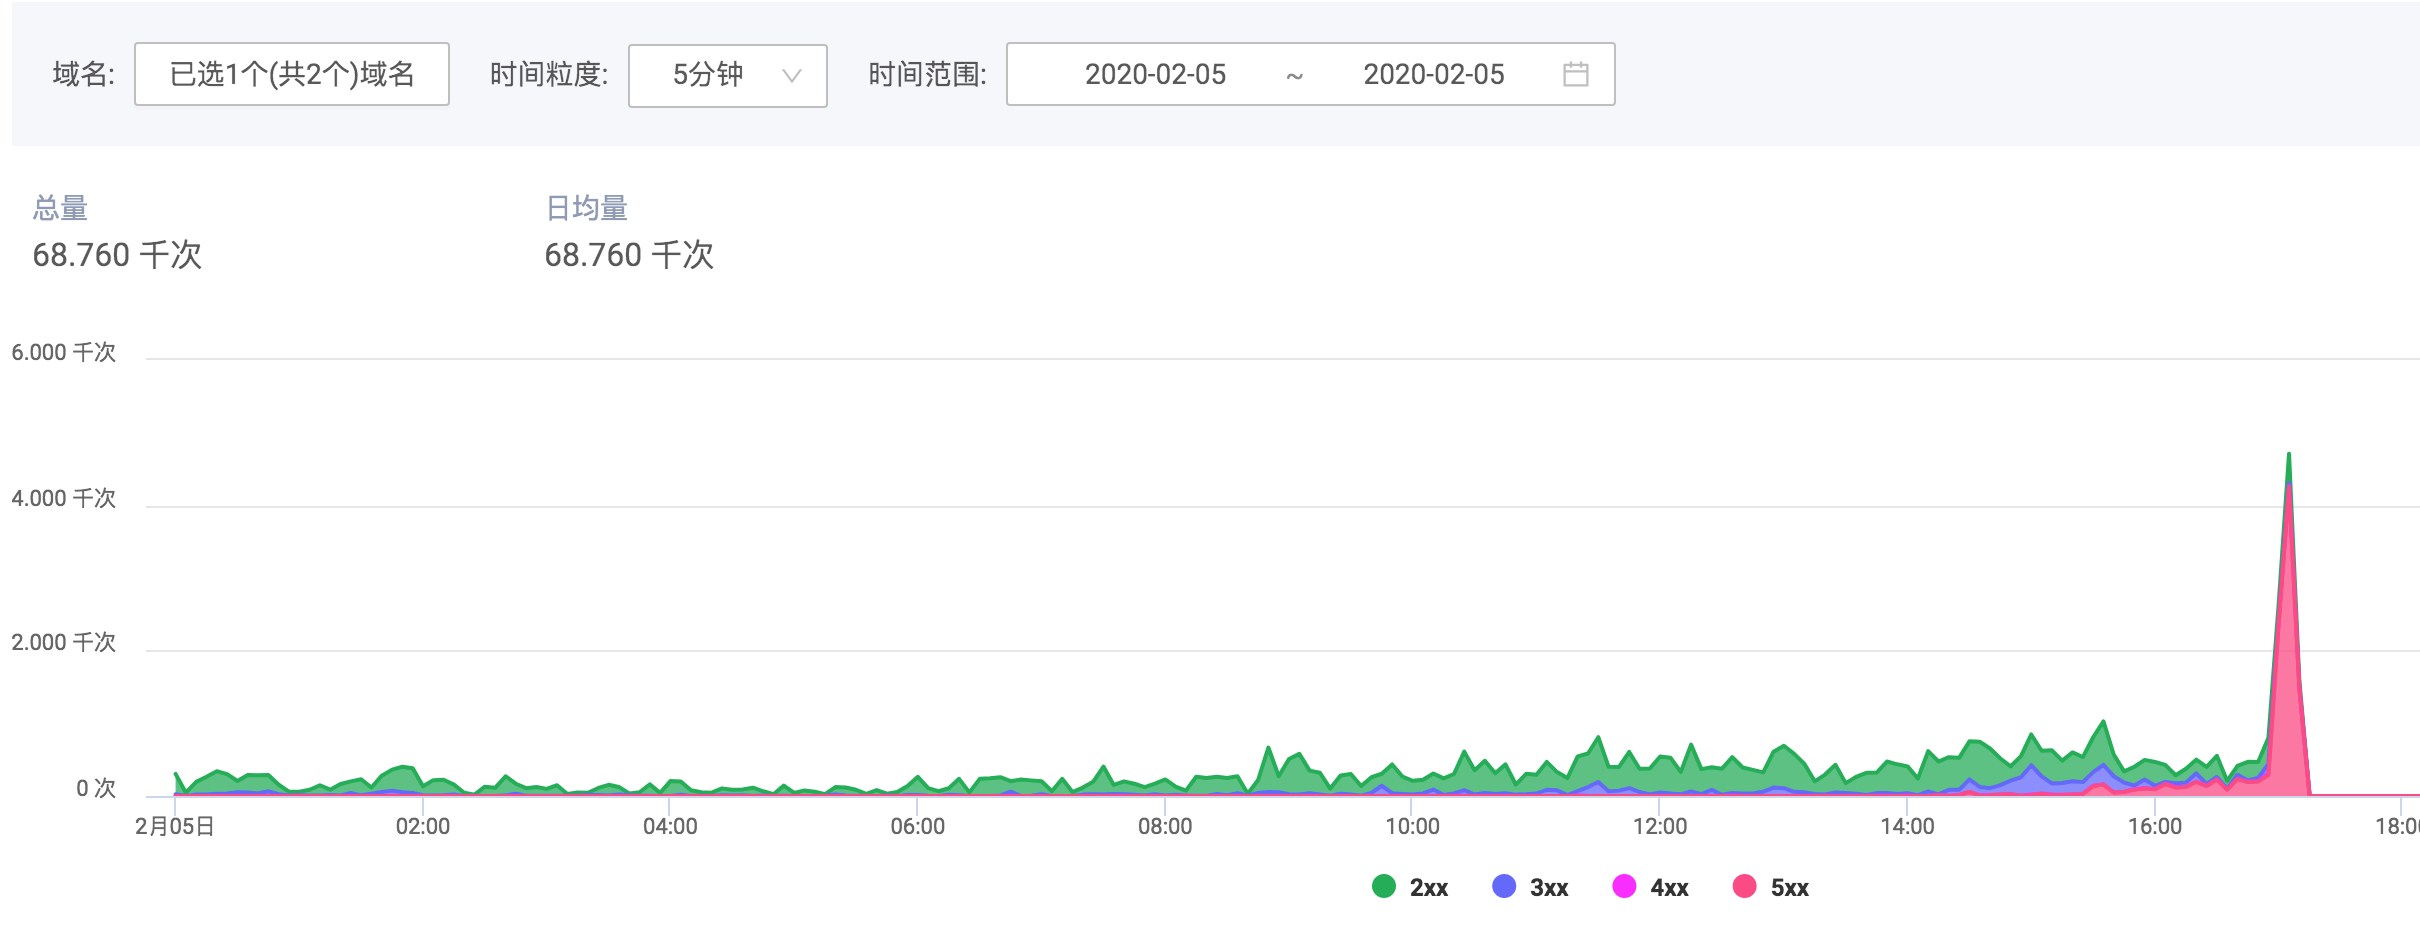Toggle the 2xx series in the legend
2420x926 pixels.
tap(1410, 887)
